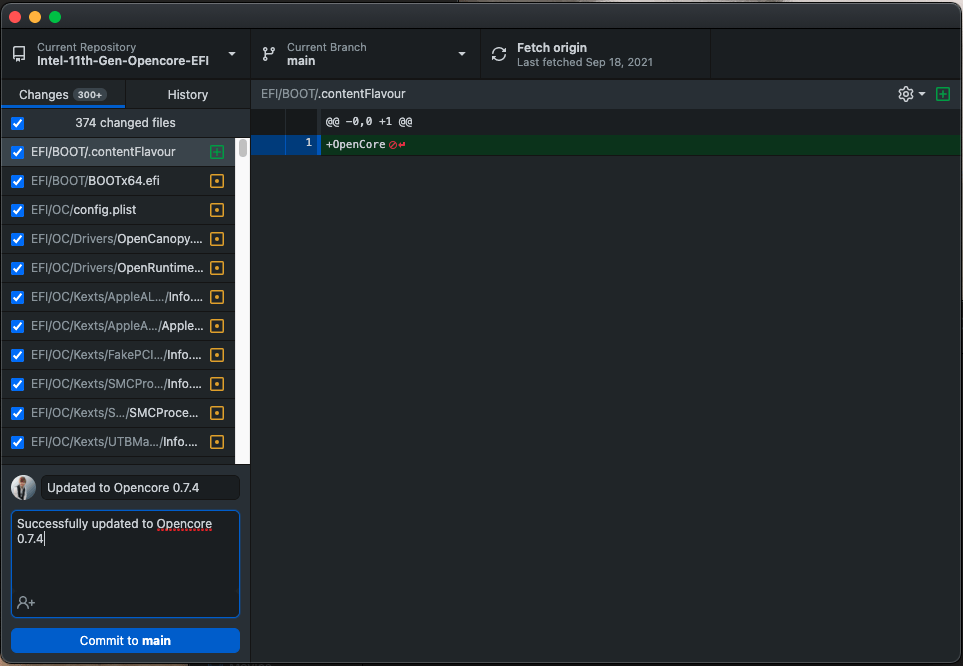Click modified status icon for AppleAL.../Info row
The width and height of the screenshot is (963, 666).
(x=217, y=297)
